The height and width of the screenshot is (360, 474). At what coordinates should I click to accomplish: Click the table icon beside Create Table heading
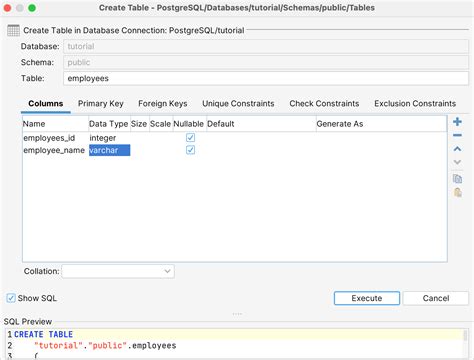(13, 30)
